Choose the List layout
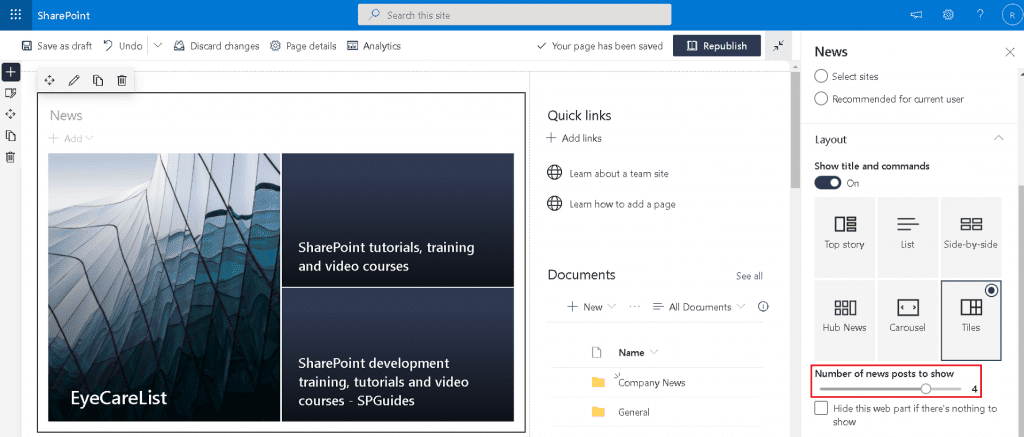This screenshot has width=1024, height=437. point(907,236)
